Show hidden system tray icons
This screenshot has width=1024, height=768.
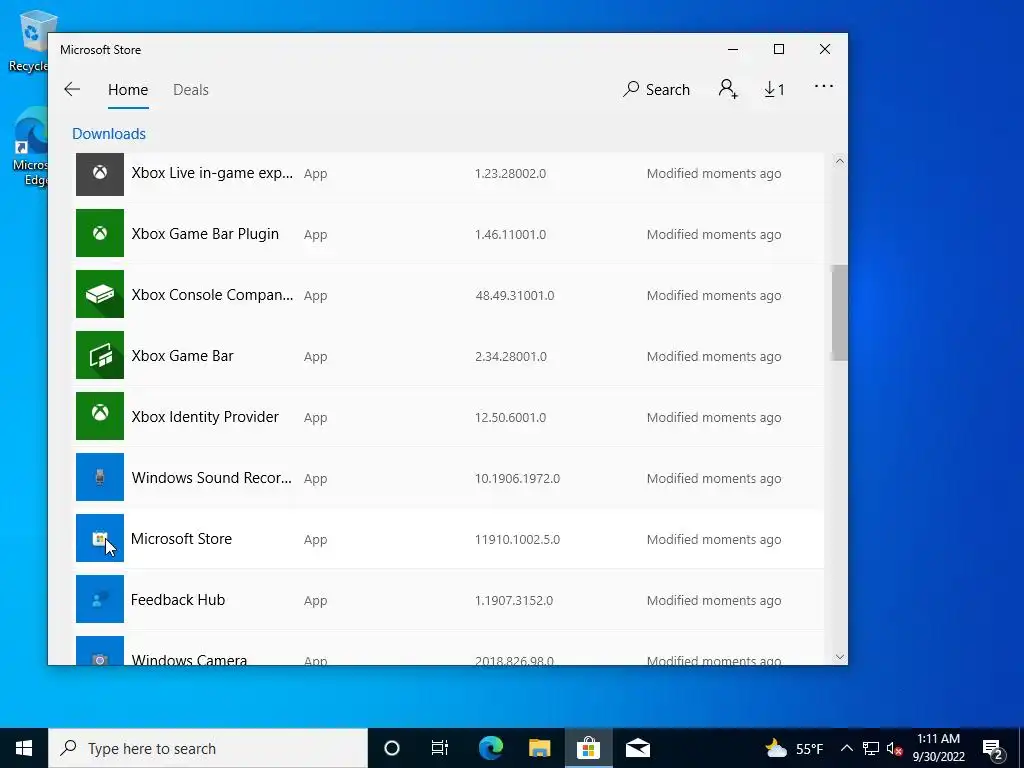(x=846, y=748)
